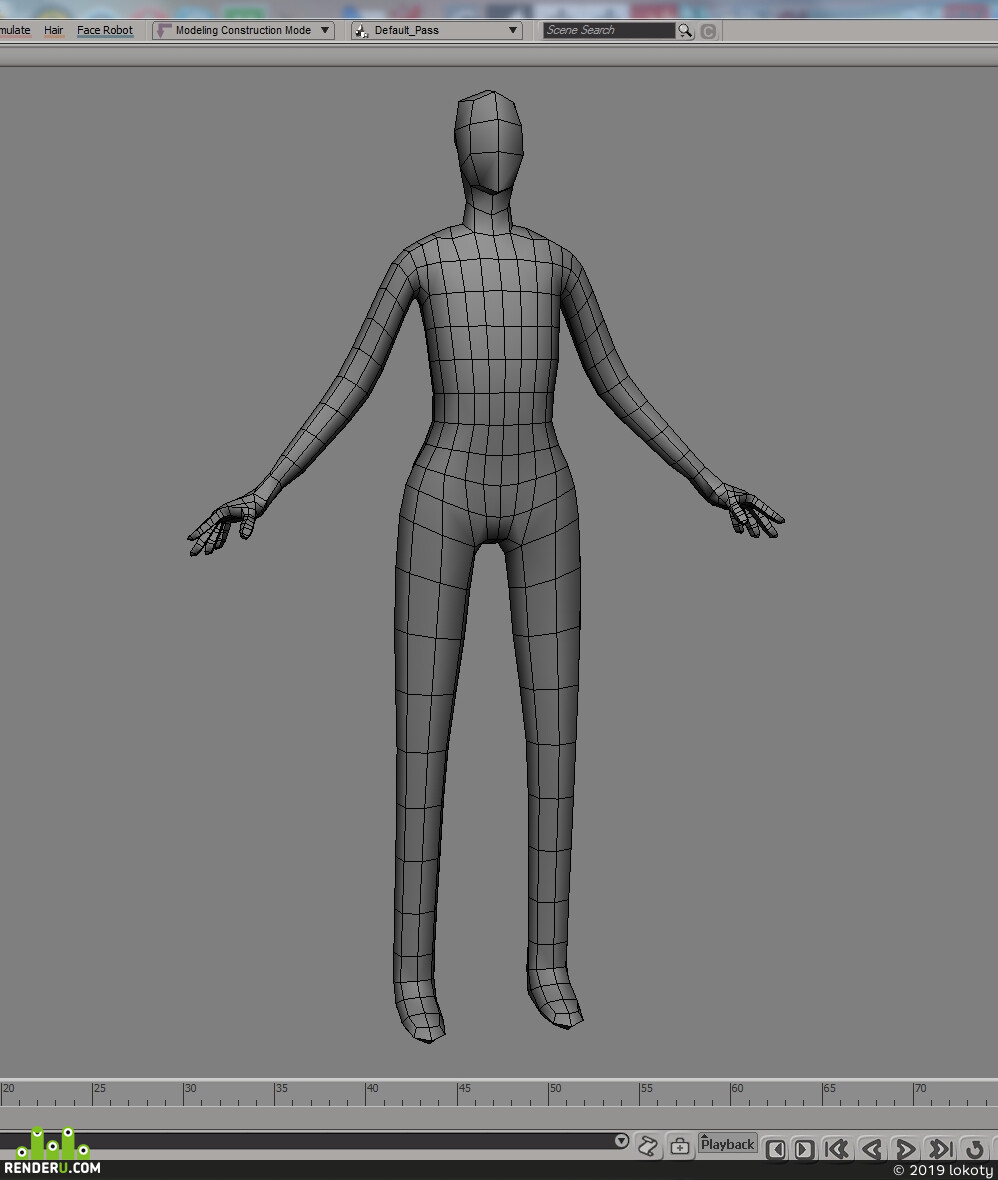The width and height of the screenshot is (998, 1180).
Task: Jump to the last frame
Action: 940,1149
